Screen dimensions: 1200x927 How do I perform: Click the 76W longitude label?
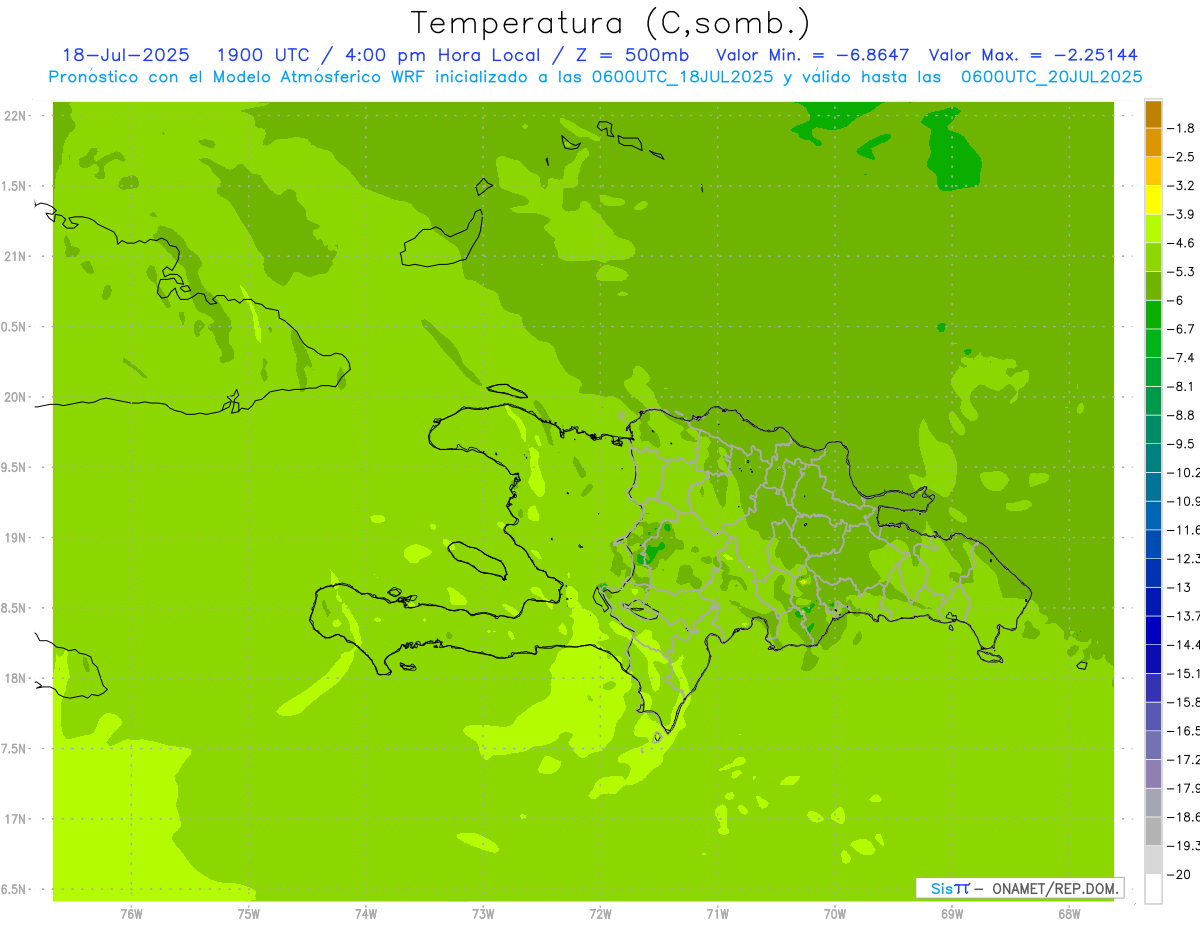click(131, 913)
